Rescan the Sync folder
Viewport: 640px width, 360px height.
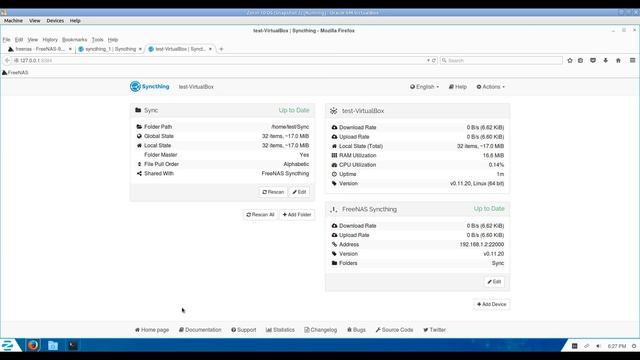tap(273, 192)
